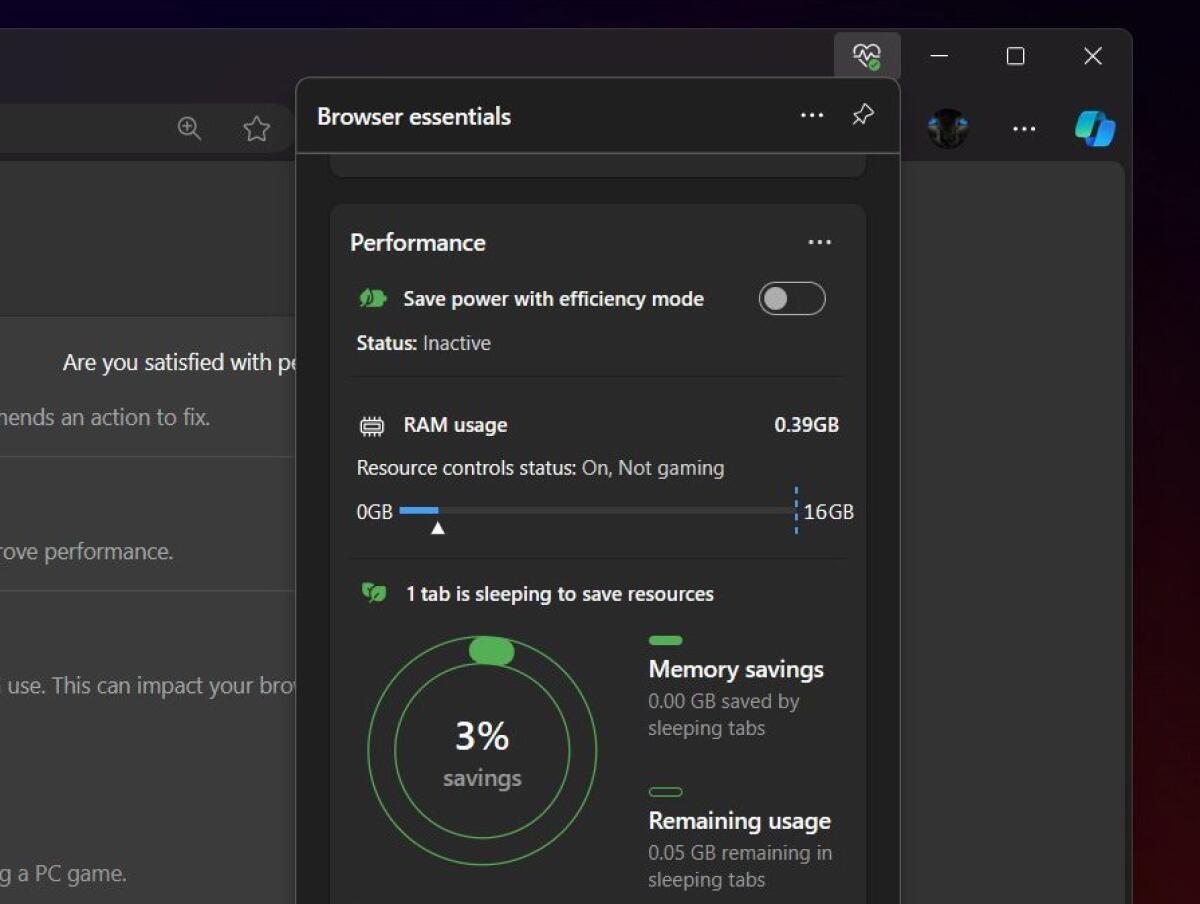The width and height of the screenshot is (1200, 904).
Task: Open Browser essentials heart-pulse toolbar icon
Action: point(866,56)
